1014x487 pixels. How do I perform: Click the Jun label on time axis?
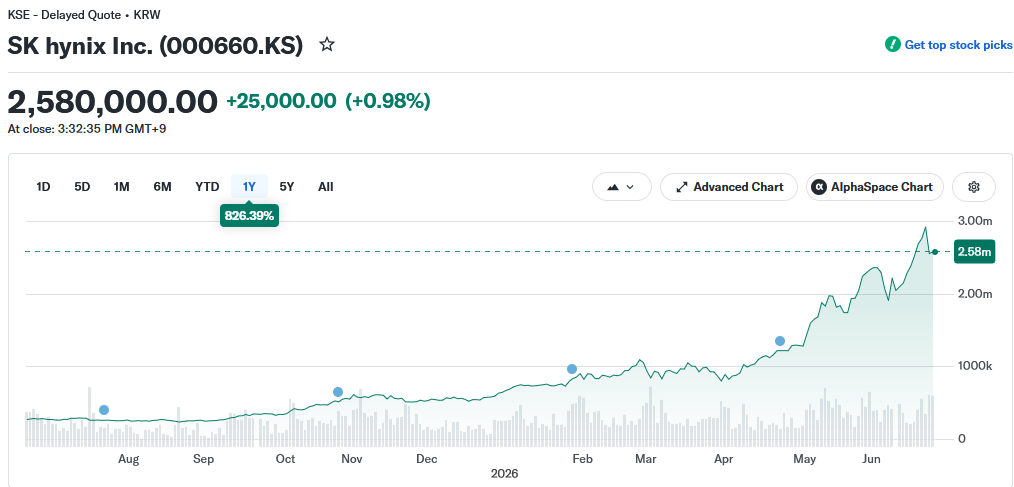[x=872, y=459]
